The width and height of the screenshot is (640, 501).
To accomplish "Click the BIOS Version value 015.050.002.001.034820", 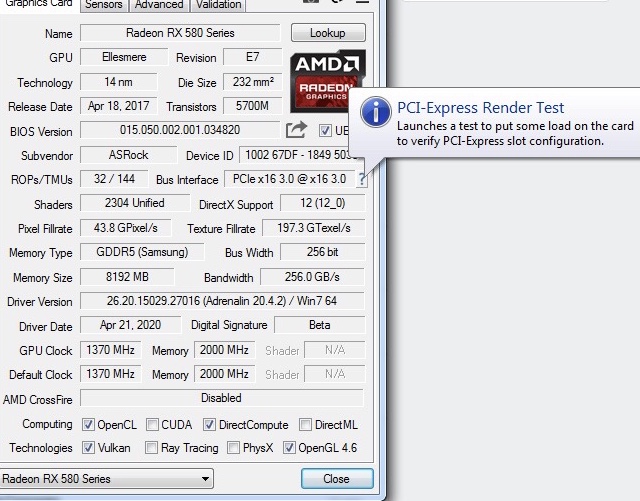I will (180, 130).
